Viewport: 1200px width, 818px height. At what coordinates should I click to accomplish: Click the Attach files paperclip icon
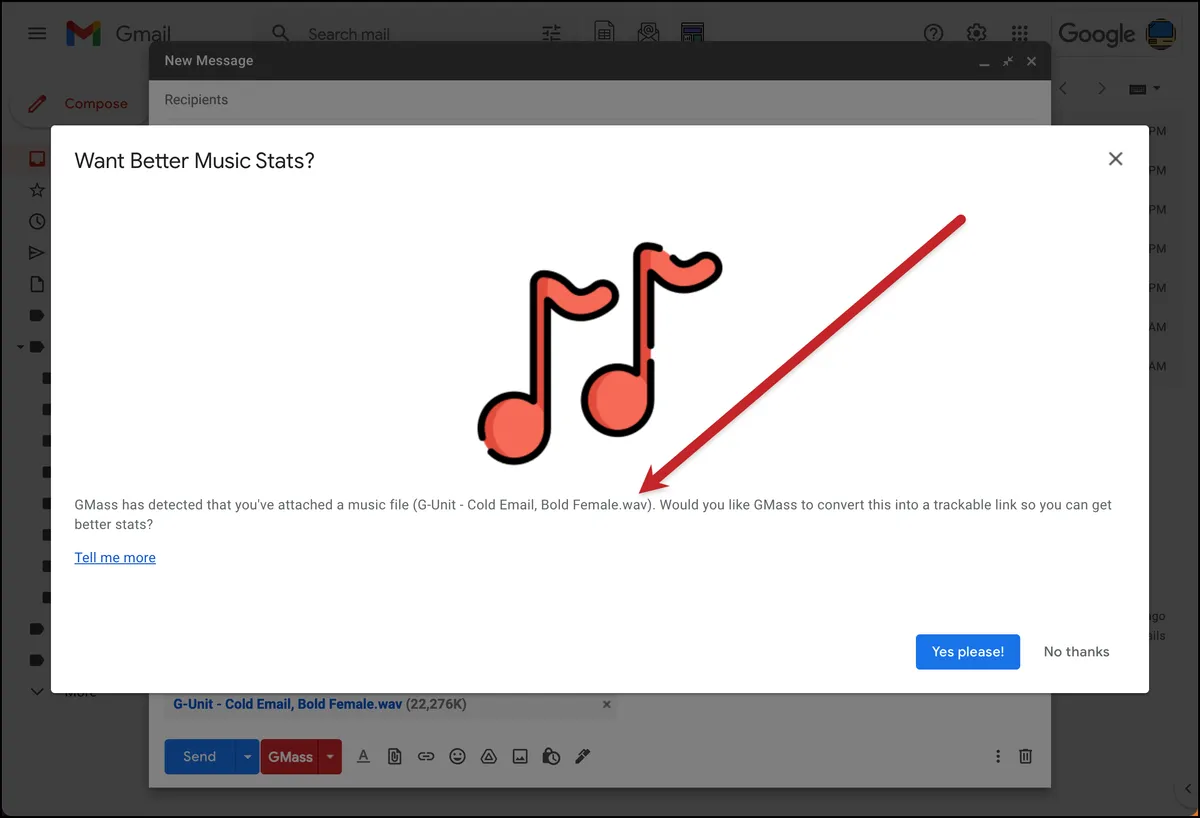pos(395,757)
